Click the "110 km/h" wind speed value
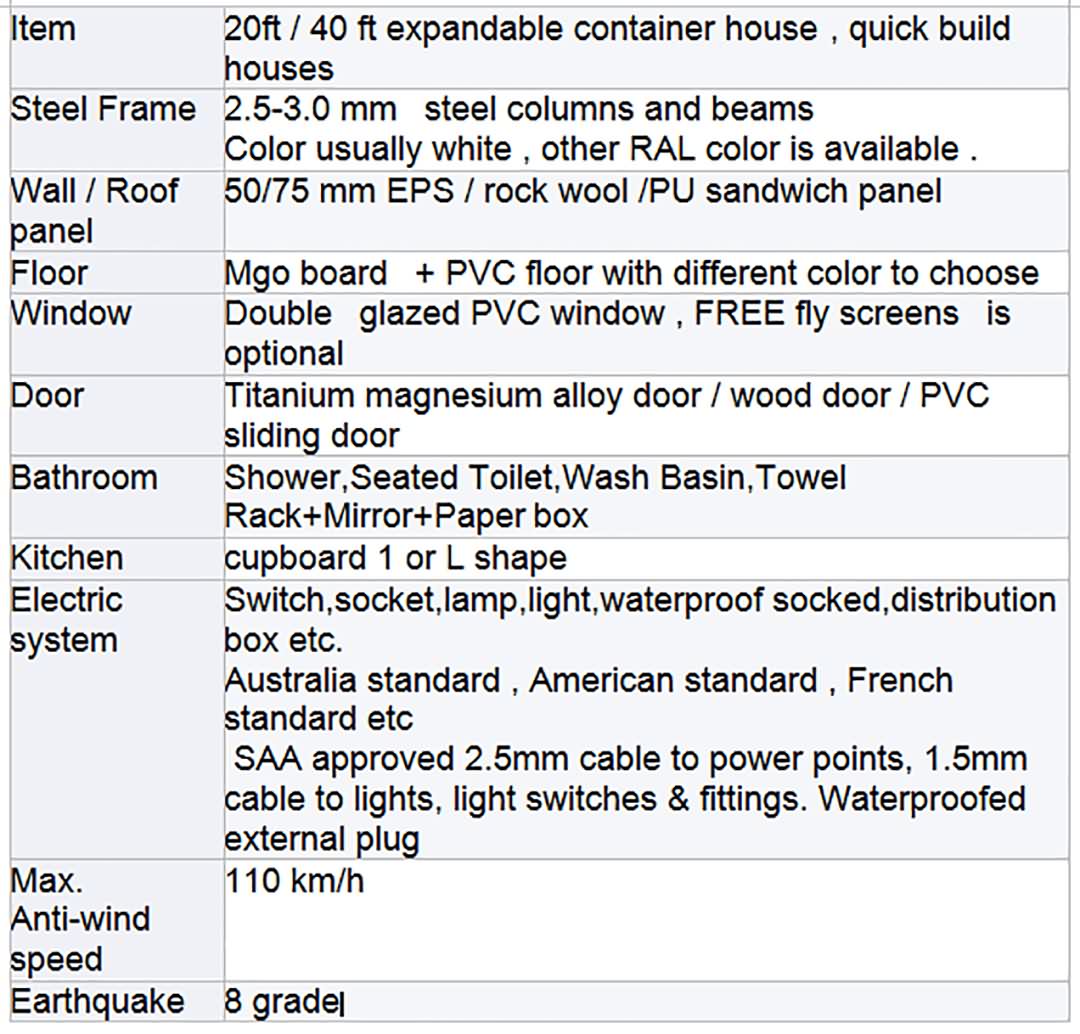This screenshot has width=1080, height=1034. [x=294, y=881]
